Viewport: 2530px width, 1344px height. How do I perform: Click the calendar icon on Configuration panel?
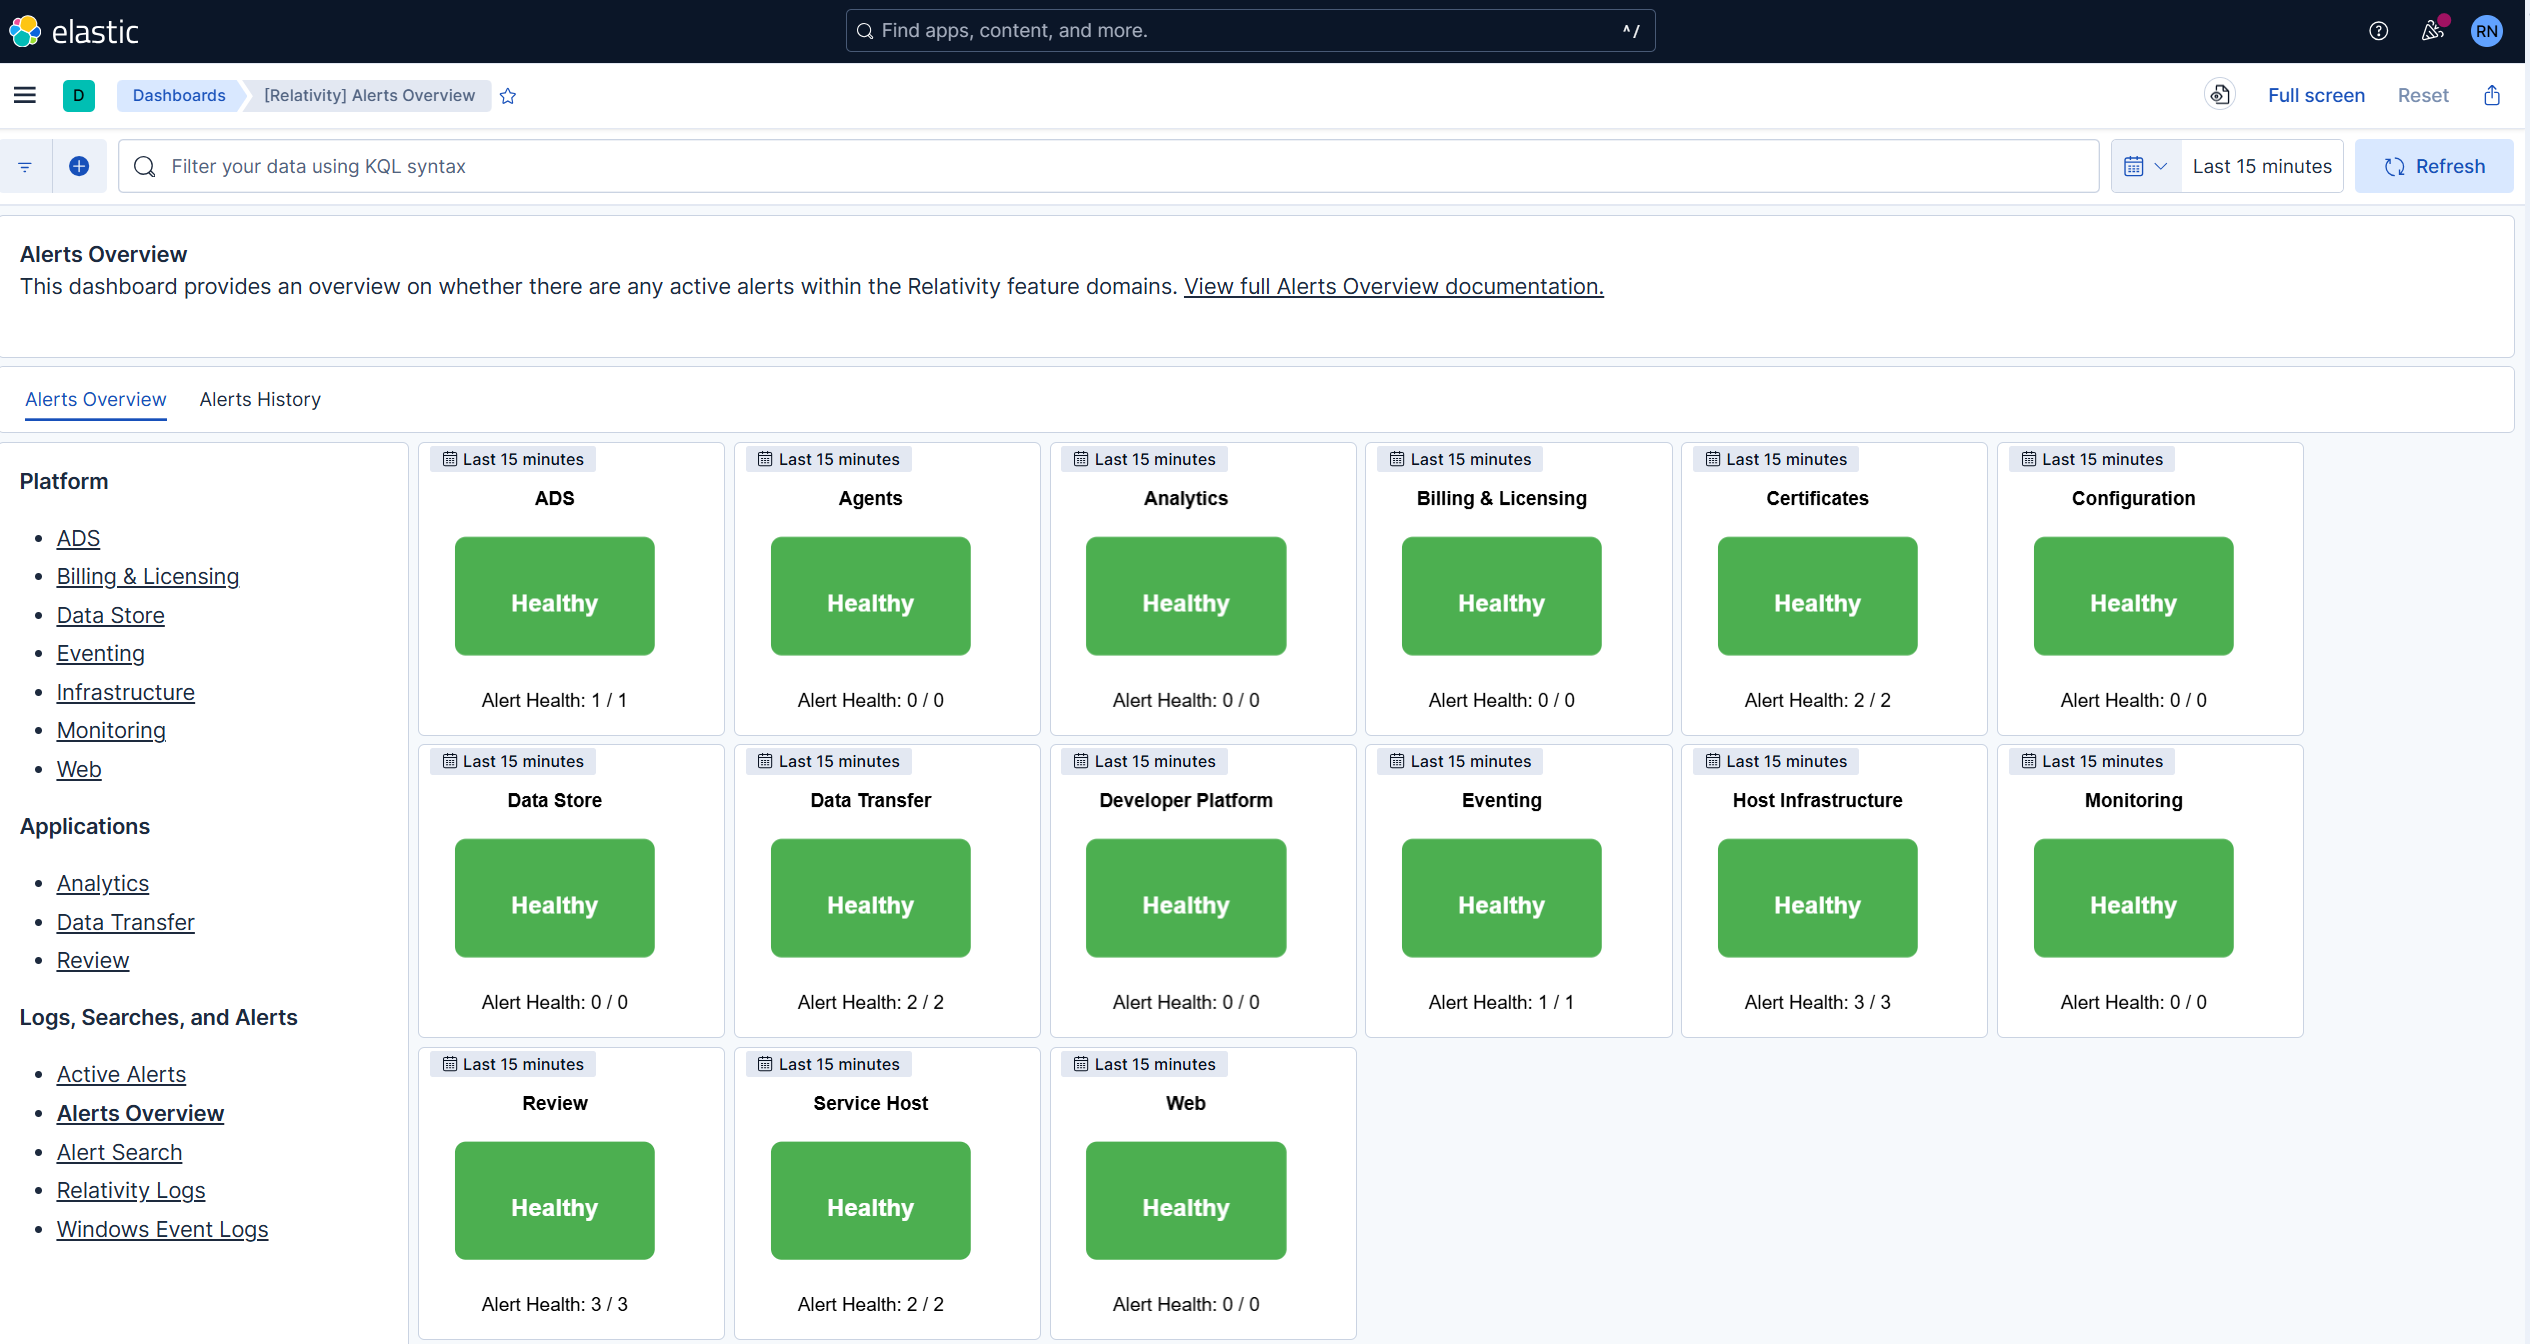tap(2029, 459)
